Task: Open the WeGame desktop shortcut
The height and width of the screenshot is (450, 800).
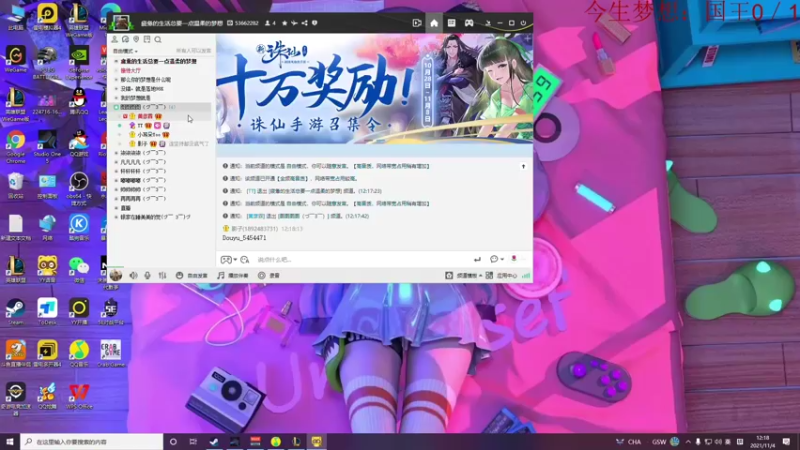Action: [x=15, y=59]
